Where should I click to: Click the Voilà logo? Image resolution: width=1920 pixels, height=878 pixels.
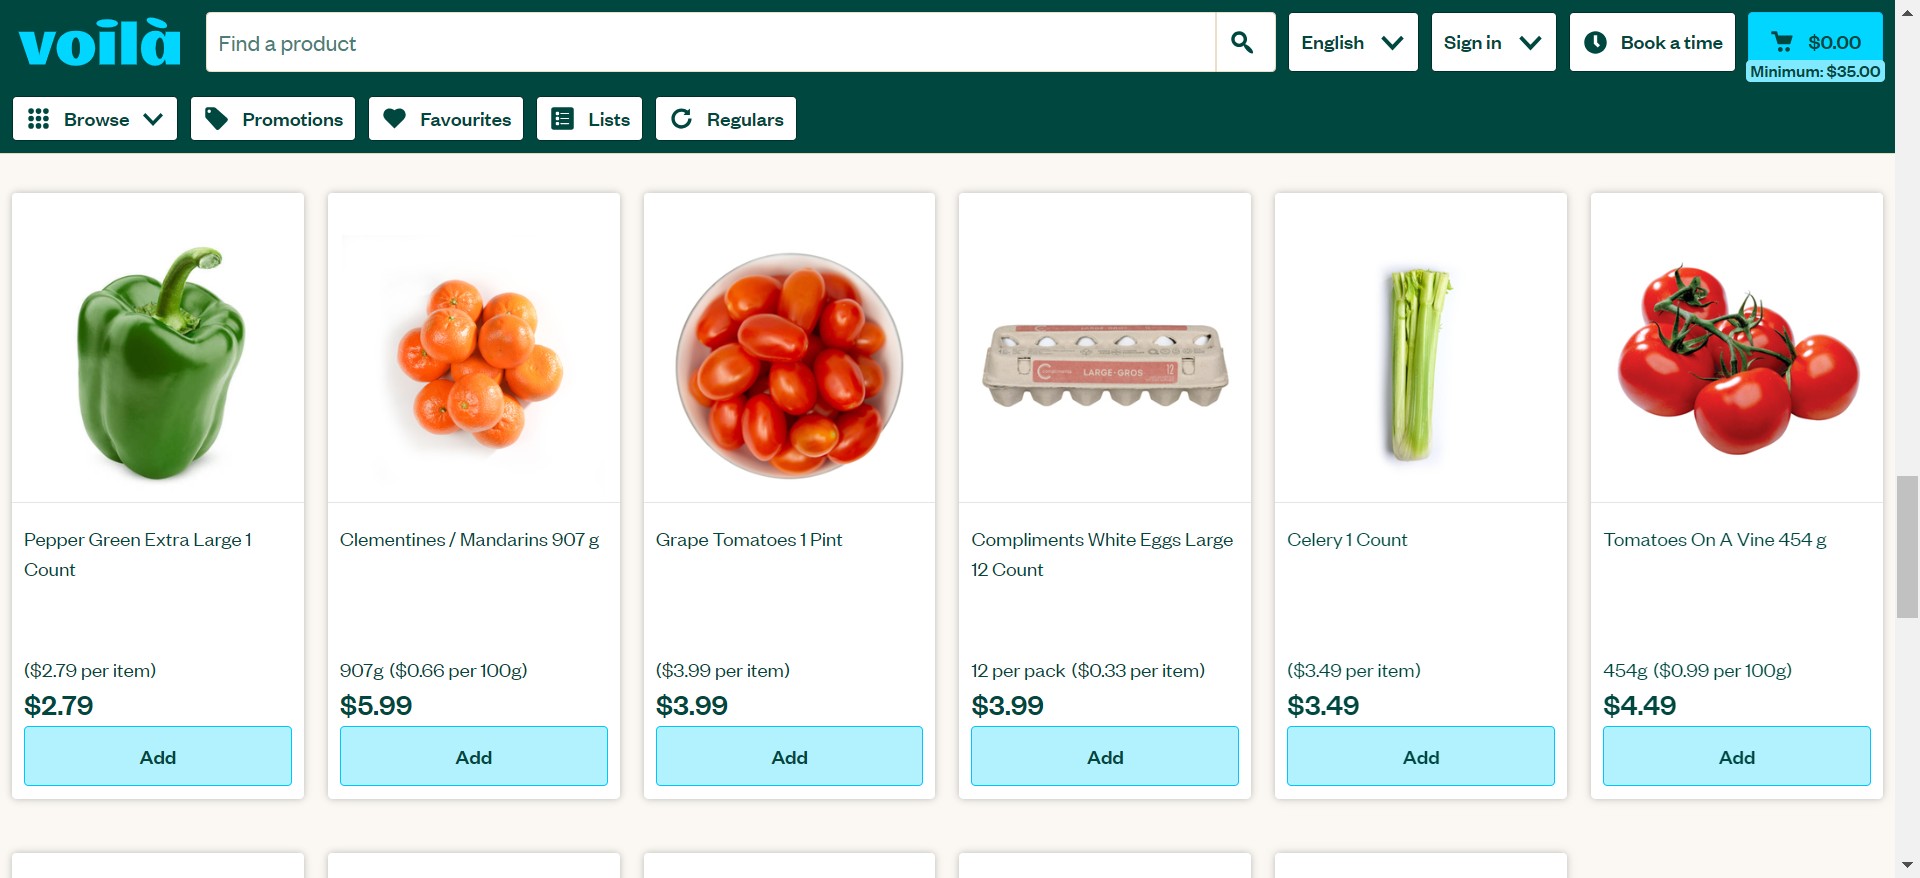coord(100,43)
